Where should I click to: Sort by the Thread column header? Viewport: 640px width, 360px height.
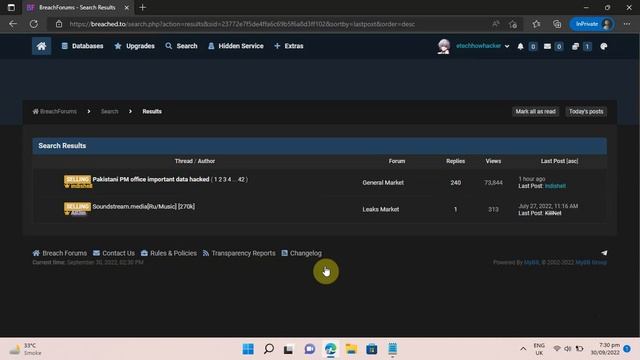pyautogui.click(x=183, y=161)
